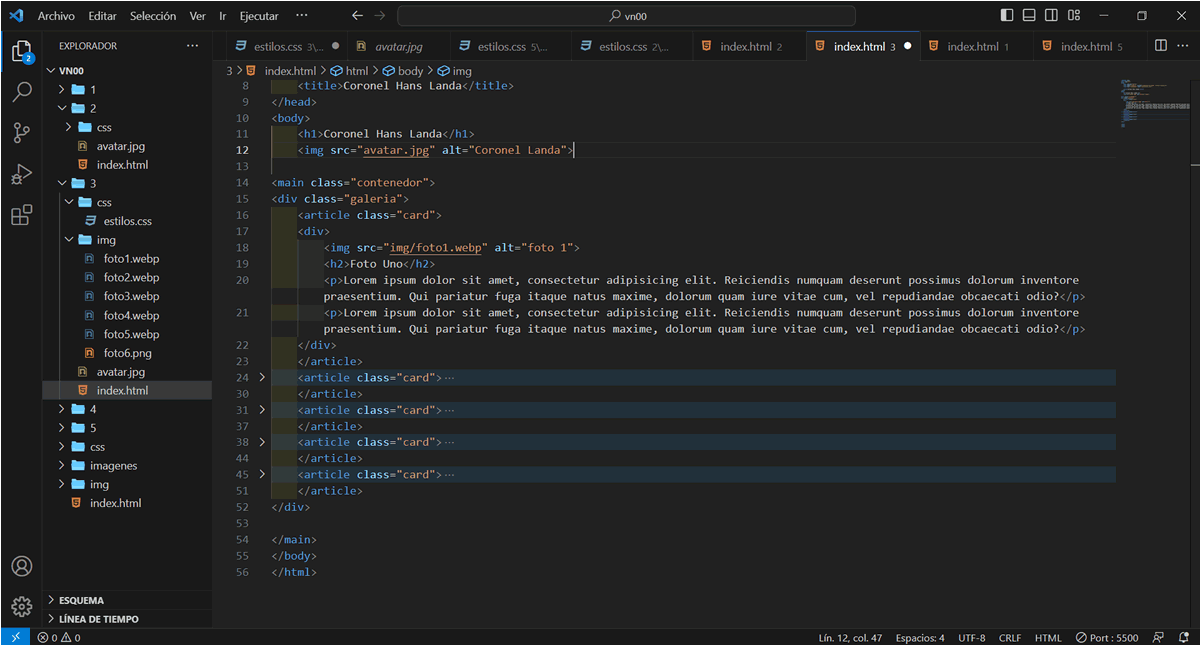This screenshot has width=1200, height=645.
Task: Switch to the avatar.jpg tab
Action: pos(398,47)
